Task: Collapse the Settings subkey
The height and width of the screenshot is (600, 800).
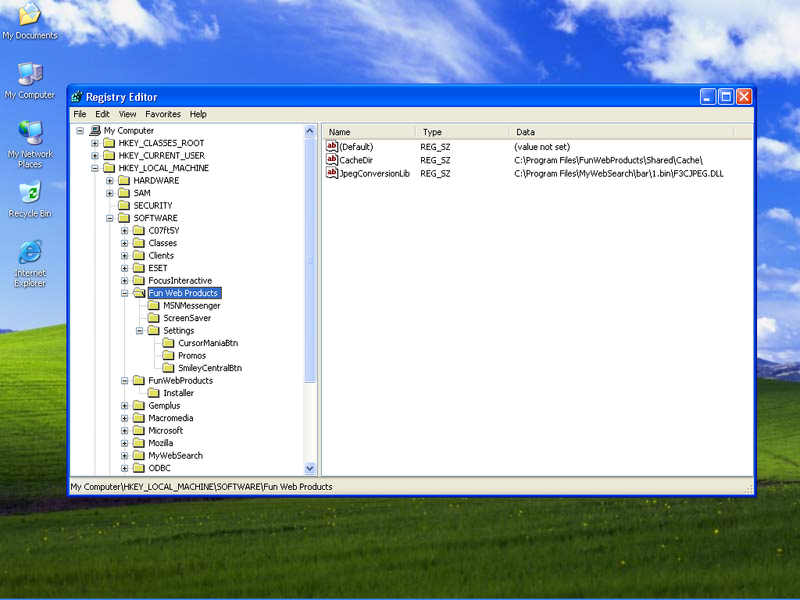Action: [x=139, y=331]
